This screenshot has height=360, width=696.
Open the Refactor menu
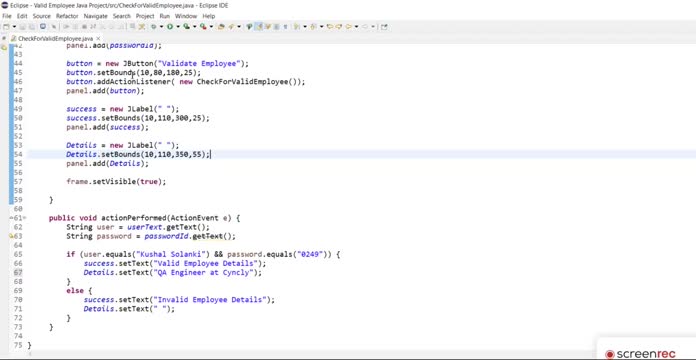[x=67, y=16]
